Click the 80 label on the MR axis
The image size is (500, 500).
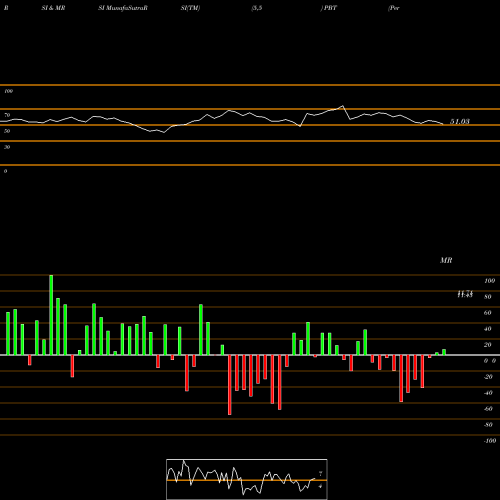[488, 297]
